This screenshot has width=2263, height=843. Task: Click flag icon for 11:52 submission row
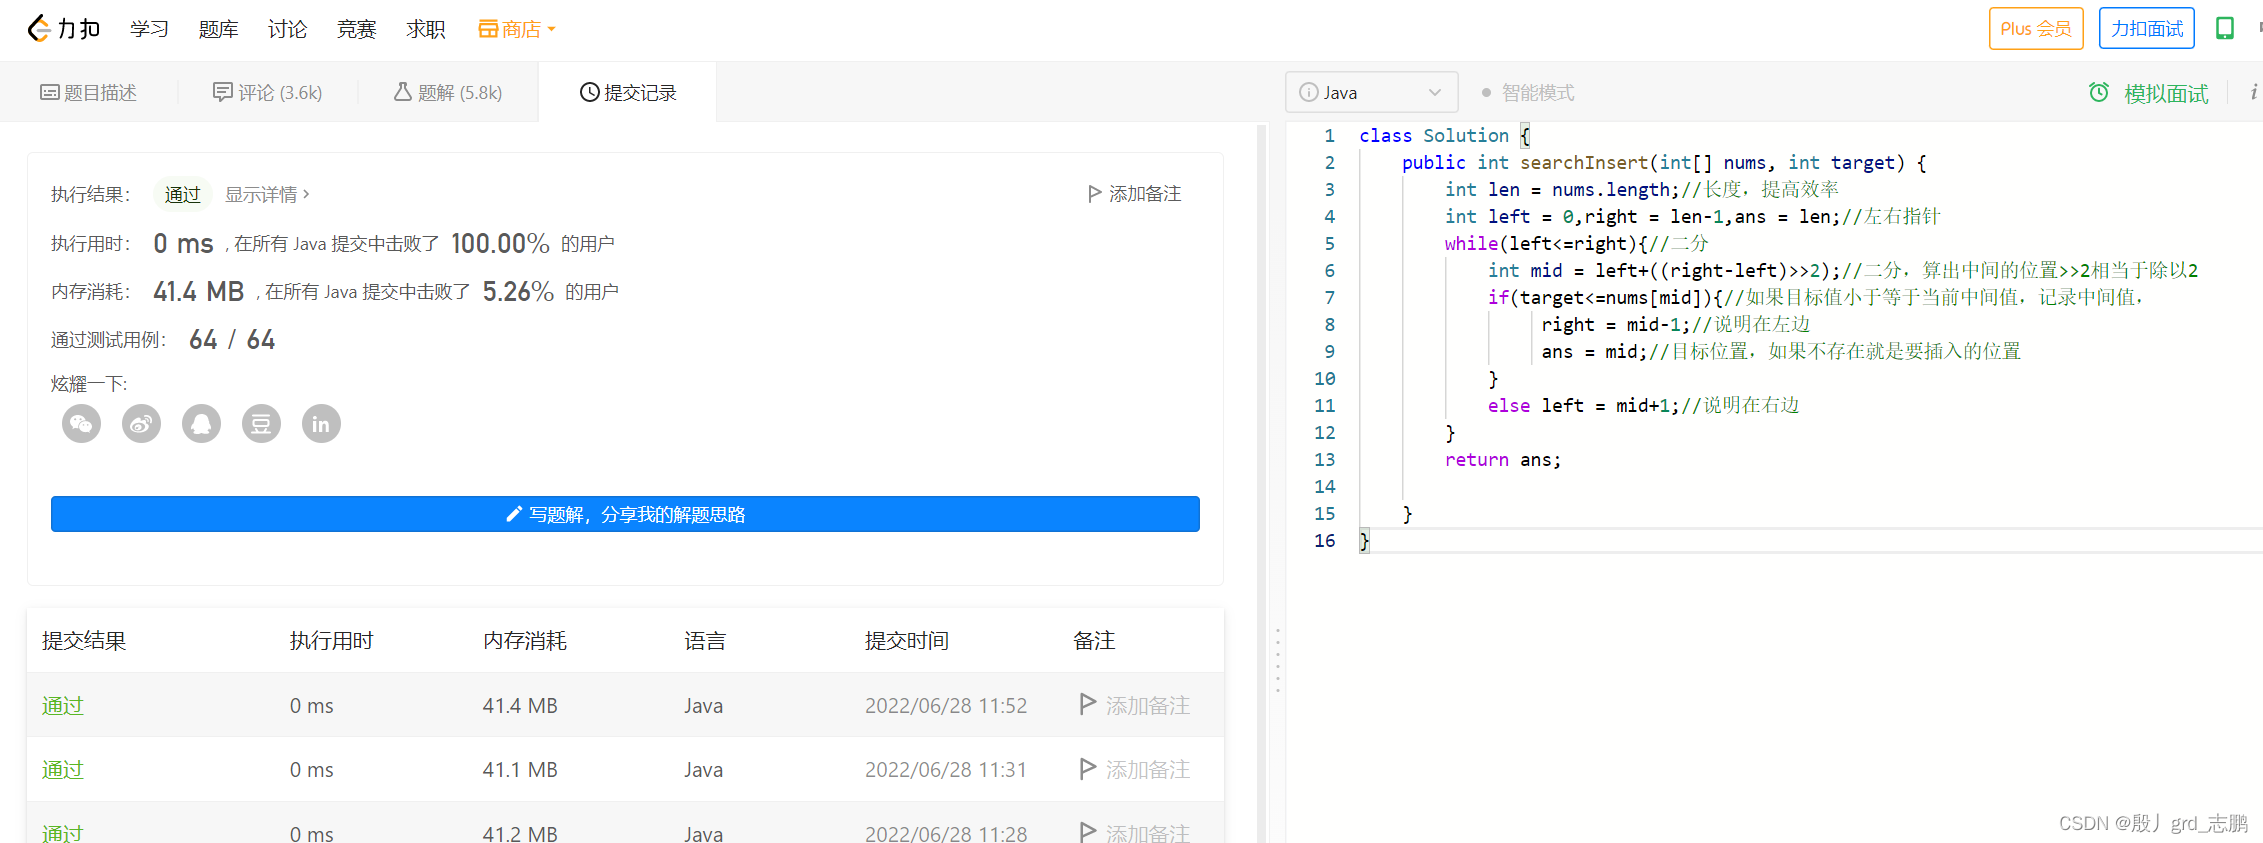click(1088, 704)
